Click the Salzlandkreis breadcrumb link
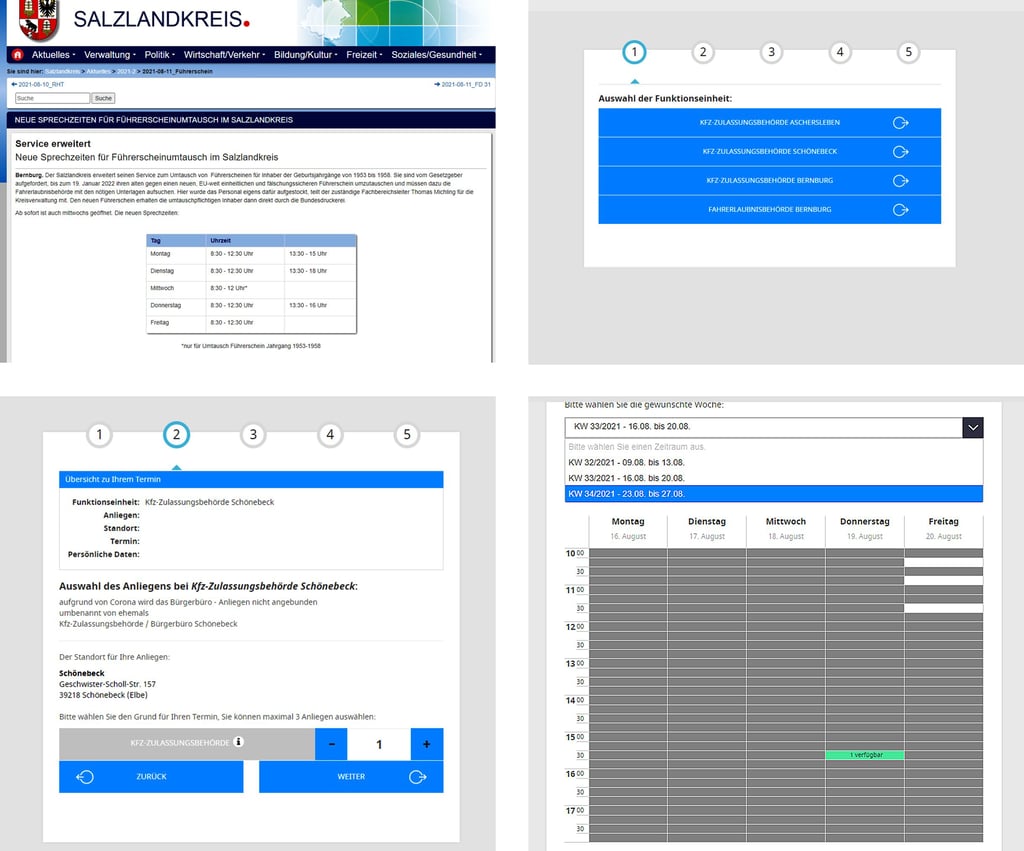Screen dimensions: 1024x851 63,72
